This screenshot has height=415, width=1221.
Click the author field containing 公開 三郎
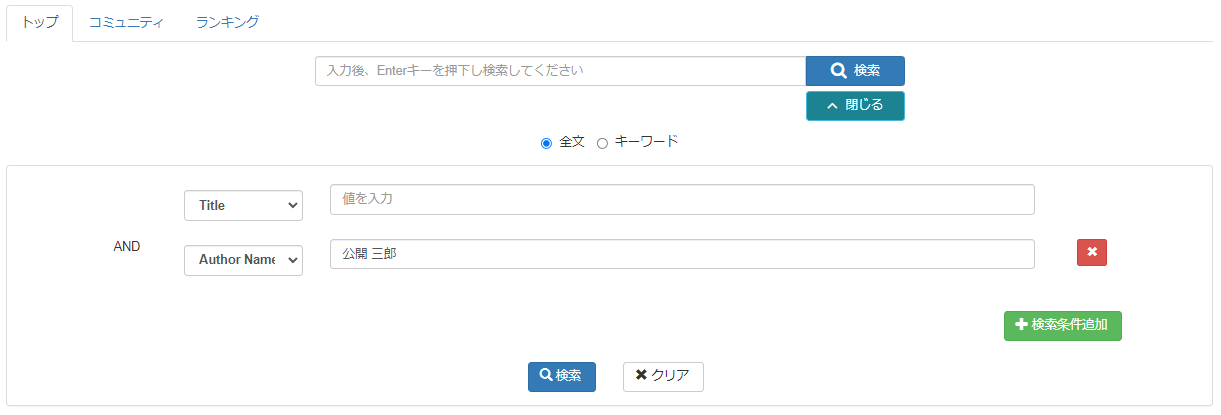(x=682, y=254)
